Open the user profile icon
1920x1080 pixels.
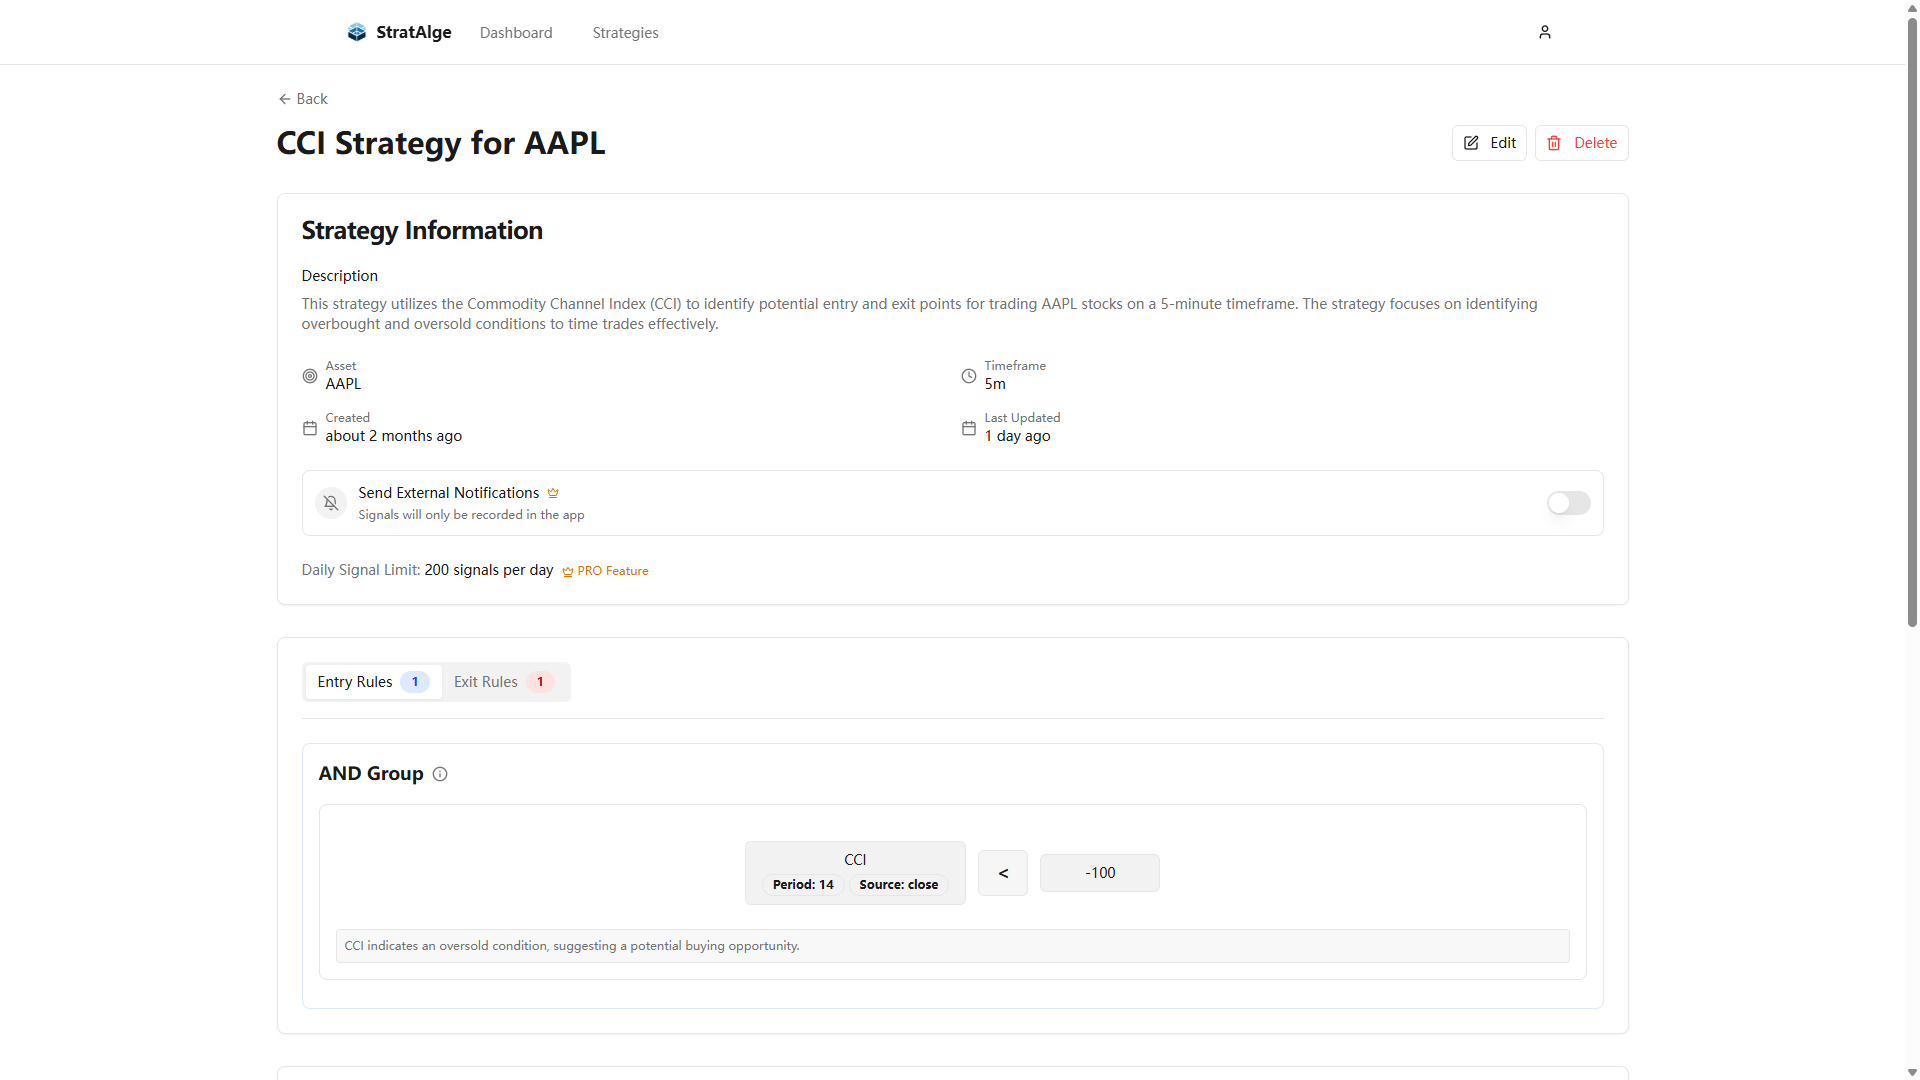[x=1544, y=32]
